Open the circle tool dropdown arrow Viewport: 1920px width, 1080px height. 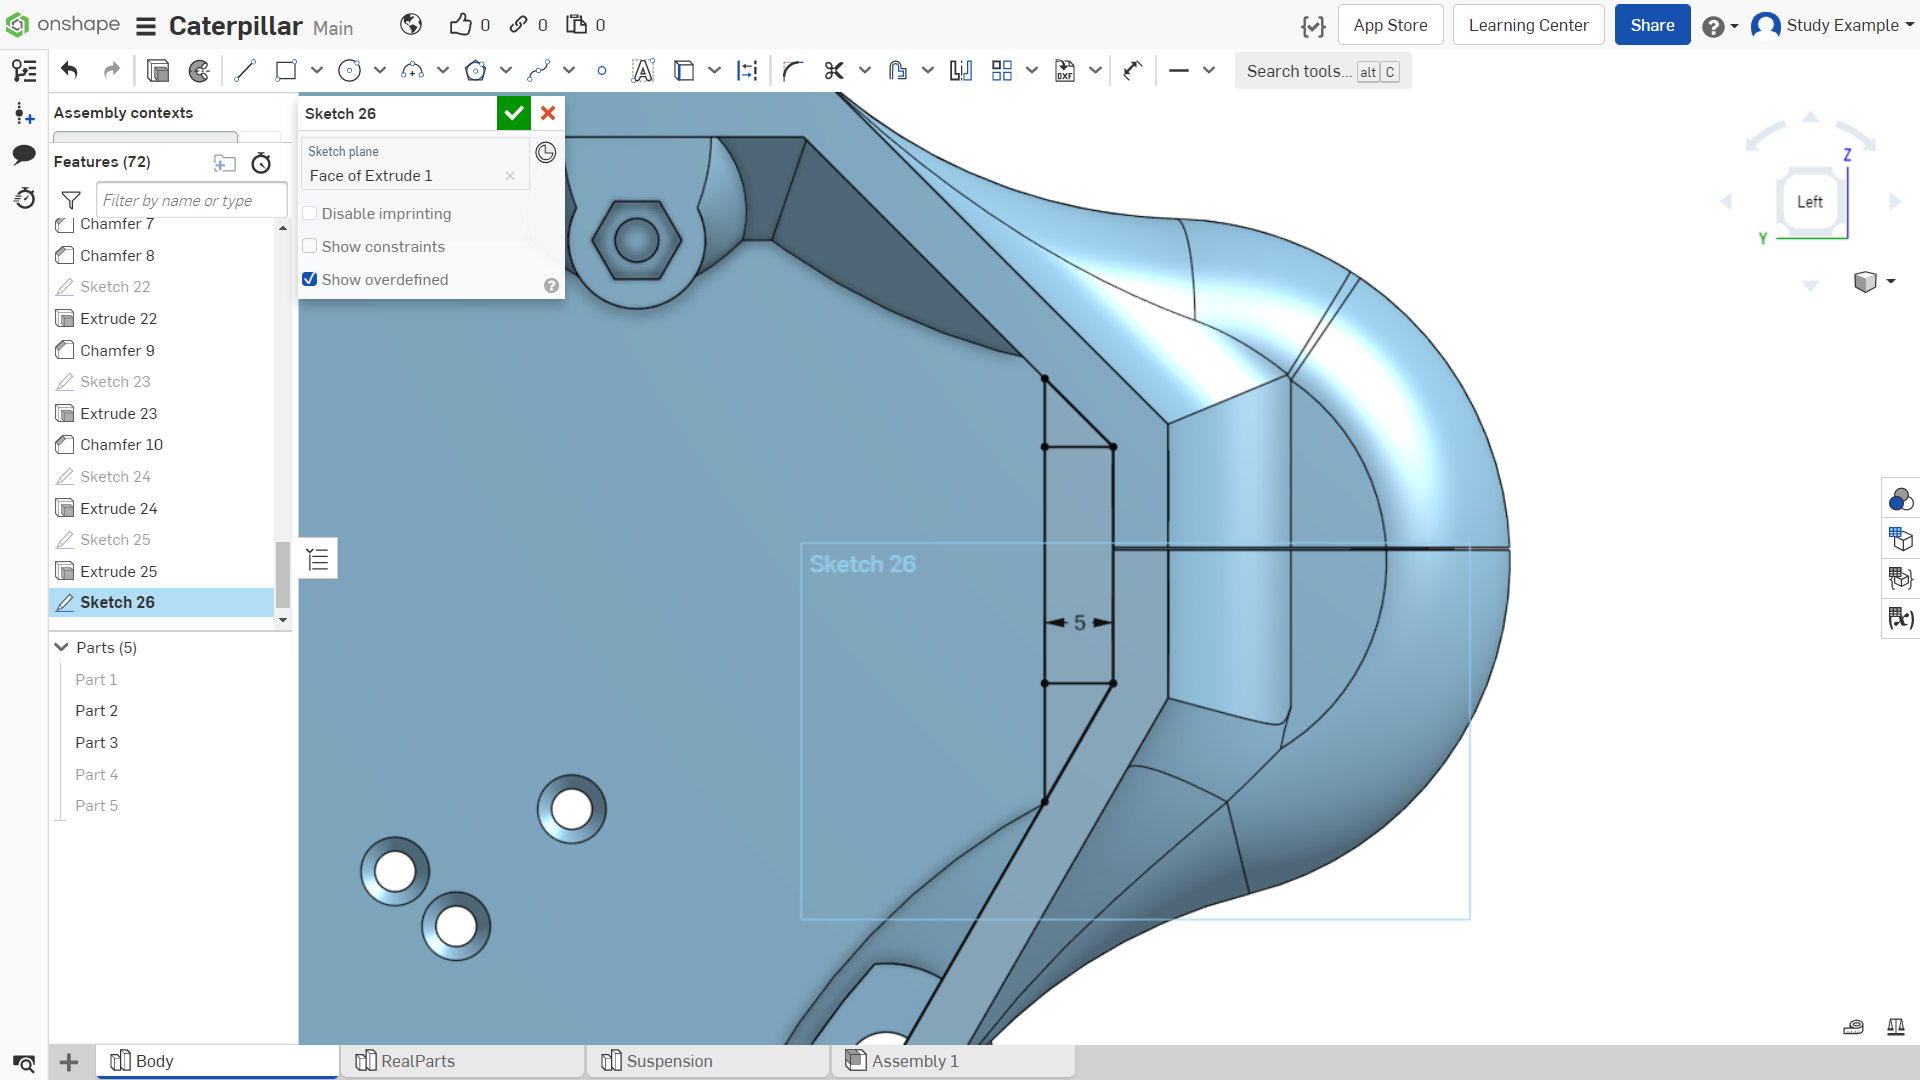coord(380,71)
